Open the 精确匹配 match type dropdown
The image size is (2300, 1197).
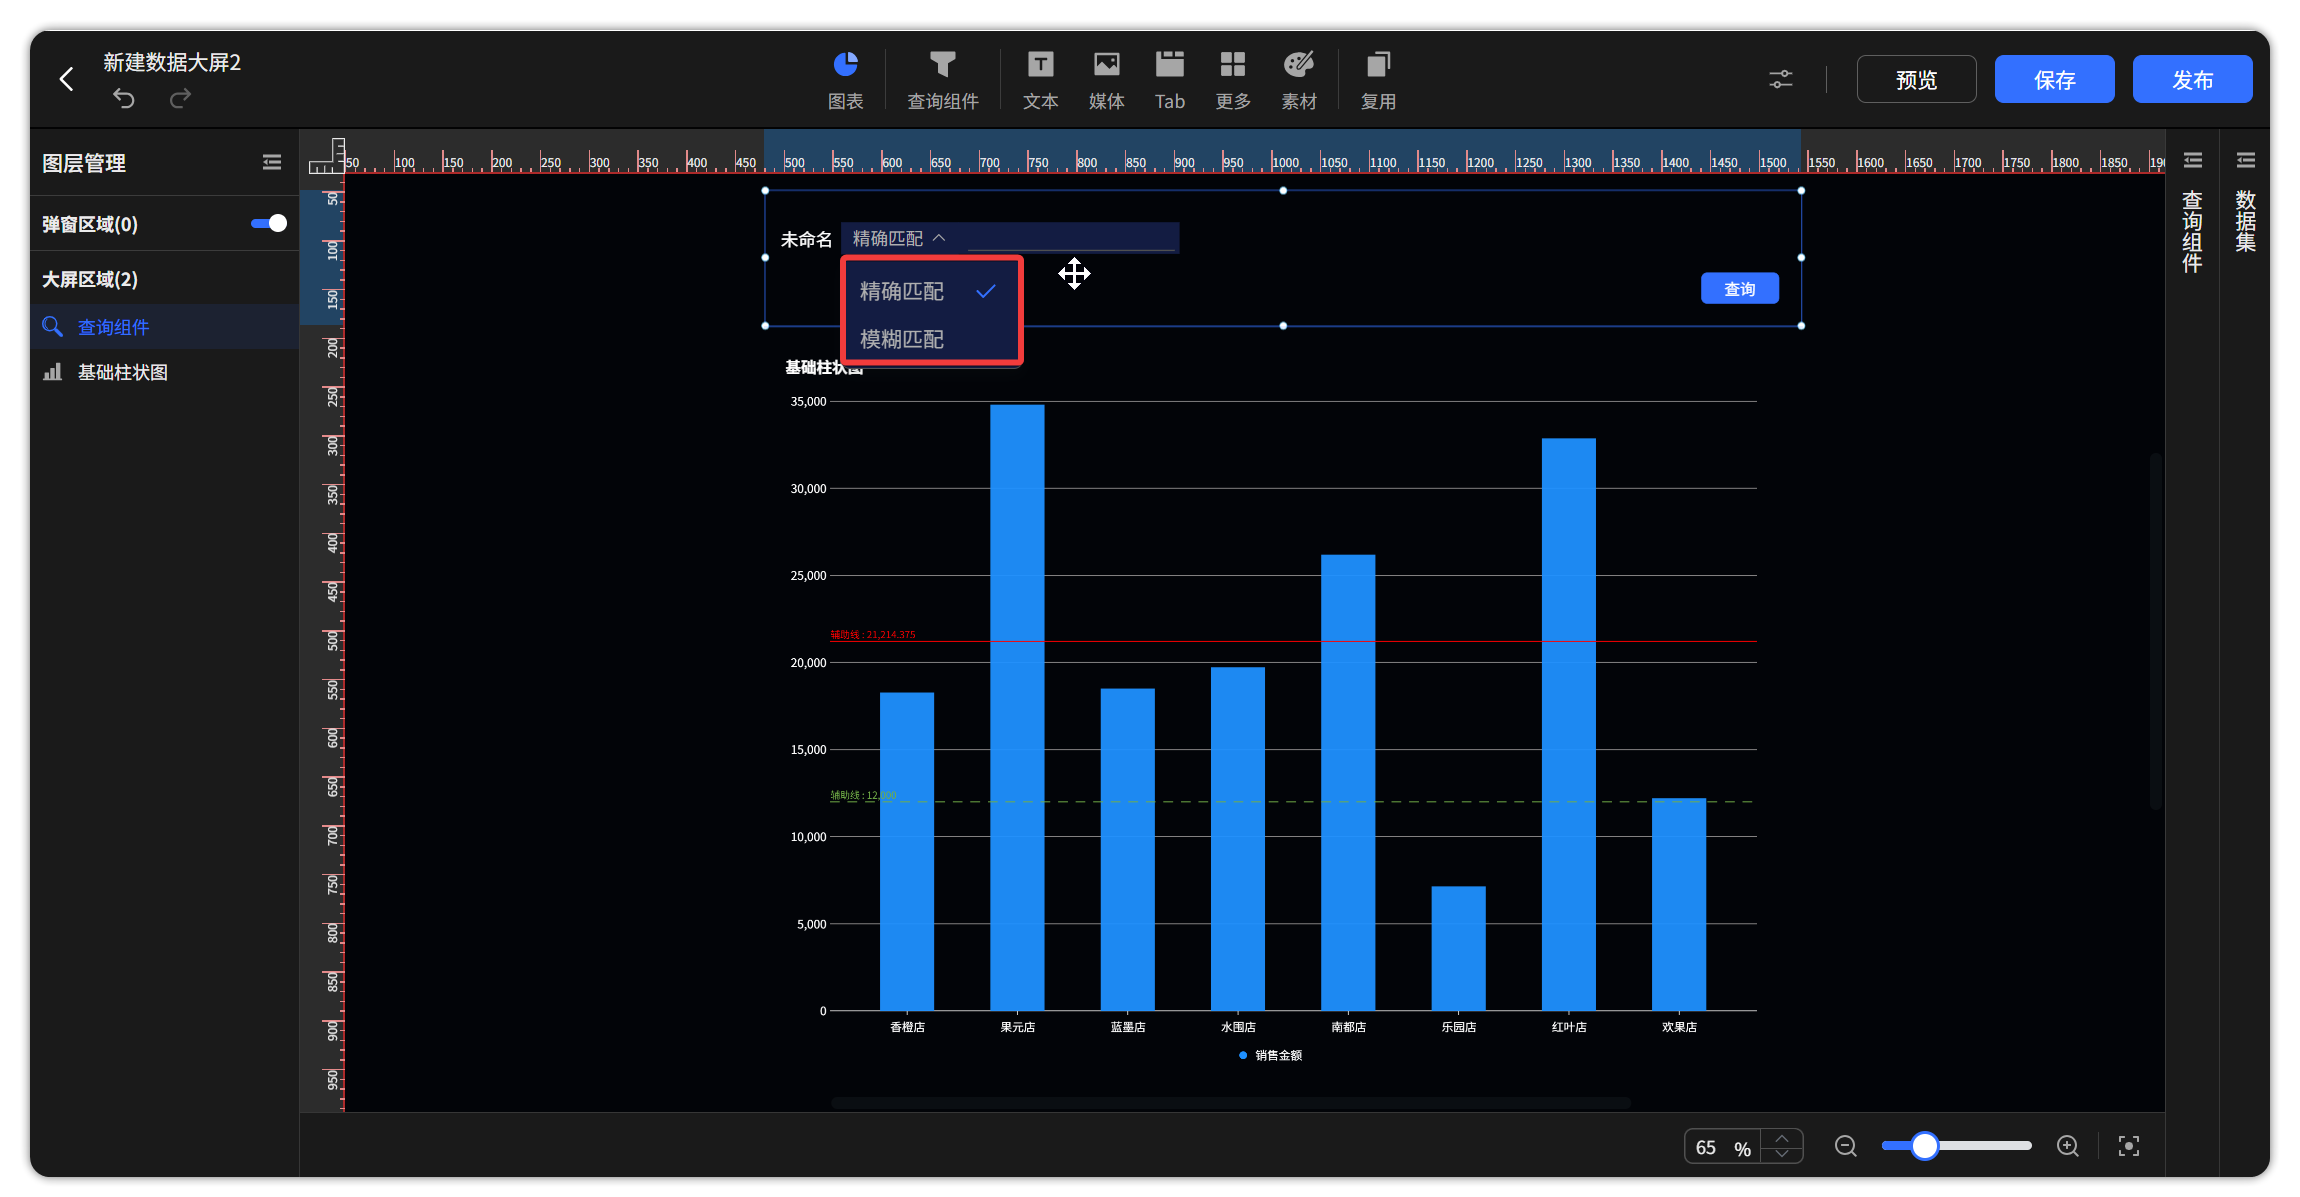click(899, 238)
